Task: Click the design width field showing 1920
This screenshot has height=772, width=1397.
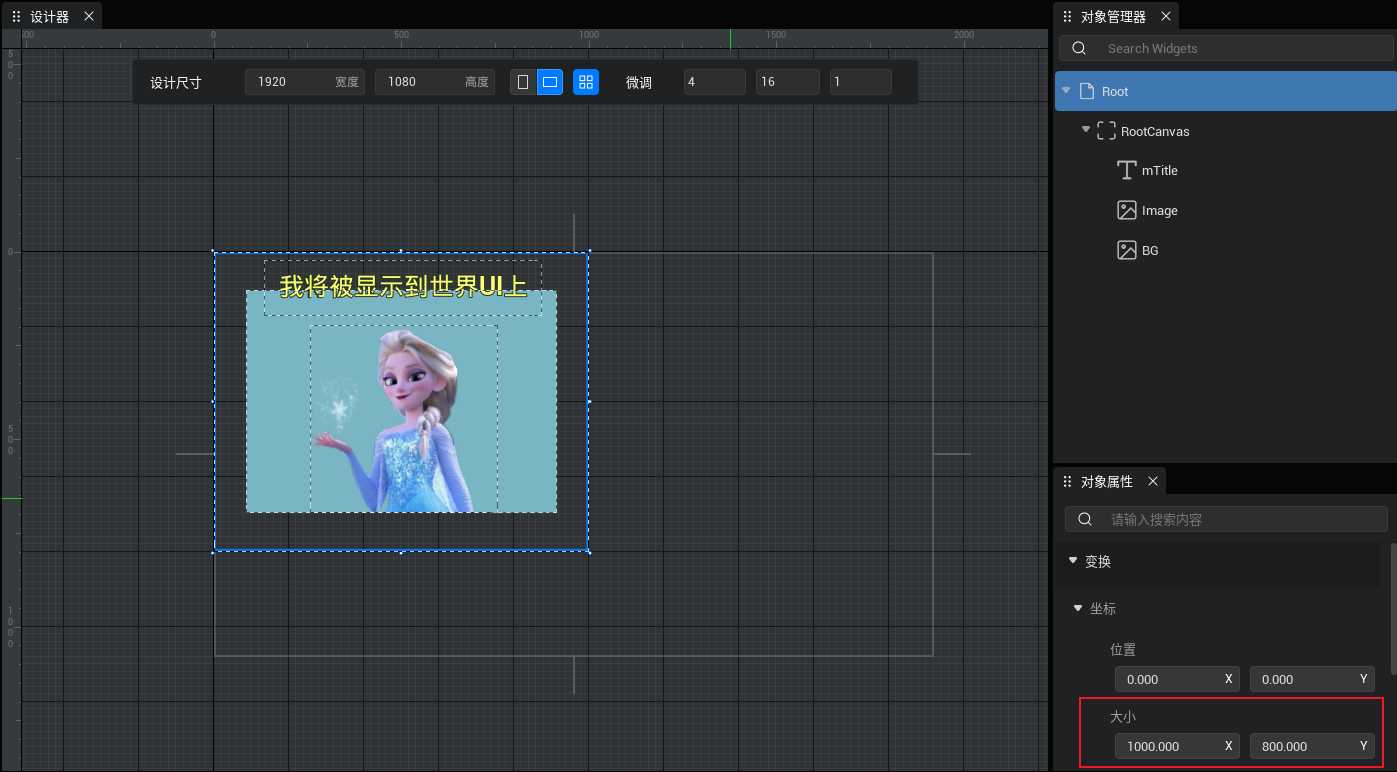Action: point(304,82)
